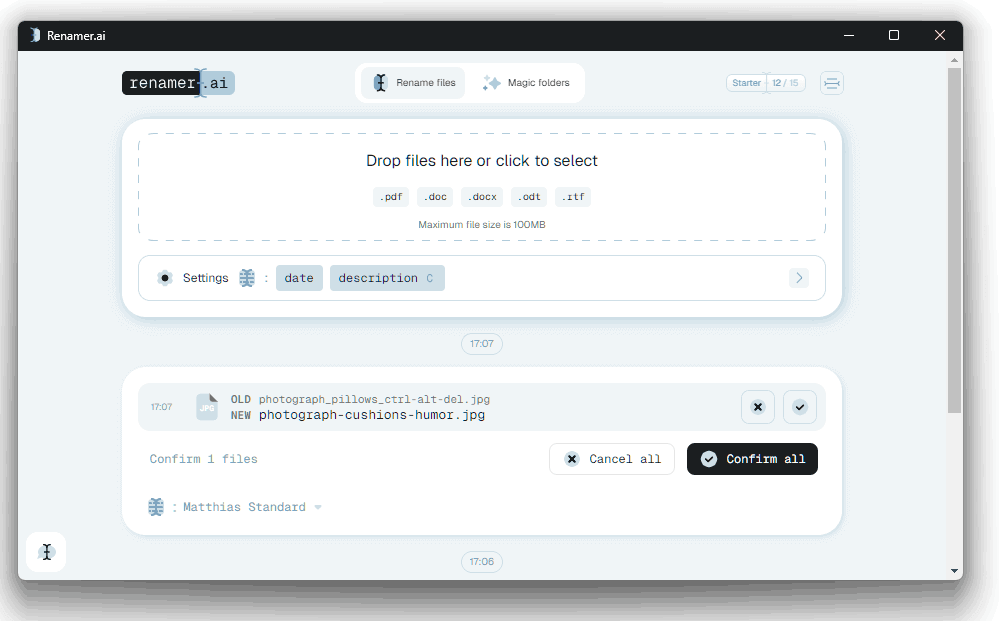
Task: Select the description naming tag
Action: click(387, 278)
